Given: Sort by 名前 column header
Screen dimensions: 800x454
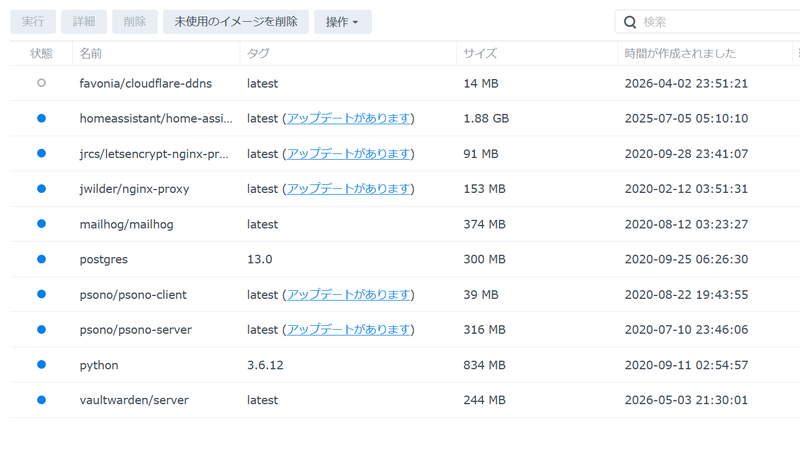Looking at the screenshot, I should click(x=156, y=54).
